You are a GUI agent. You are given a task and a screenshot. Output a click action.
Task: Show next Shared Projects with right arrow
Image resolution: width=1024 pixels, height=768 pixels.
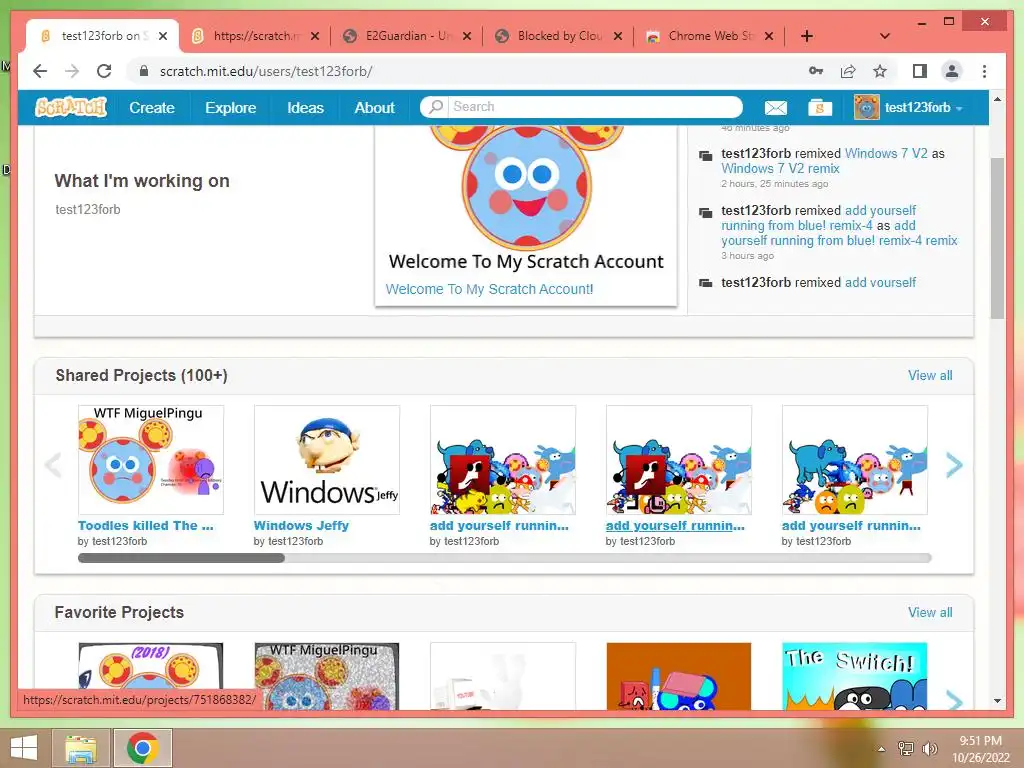tap(954, 465)
